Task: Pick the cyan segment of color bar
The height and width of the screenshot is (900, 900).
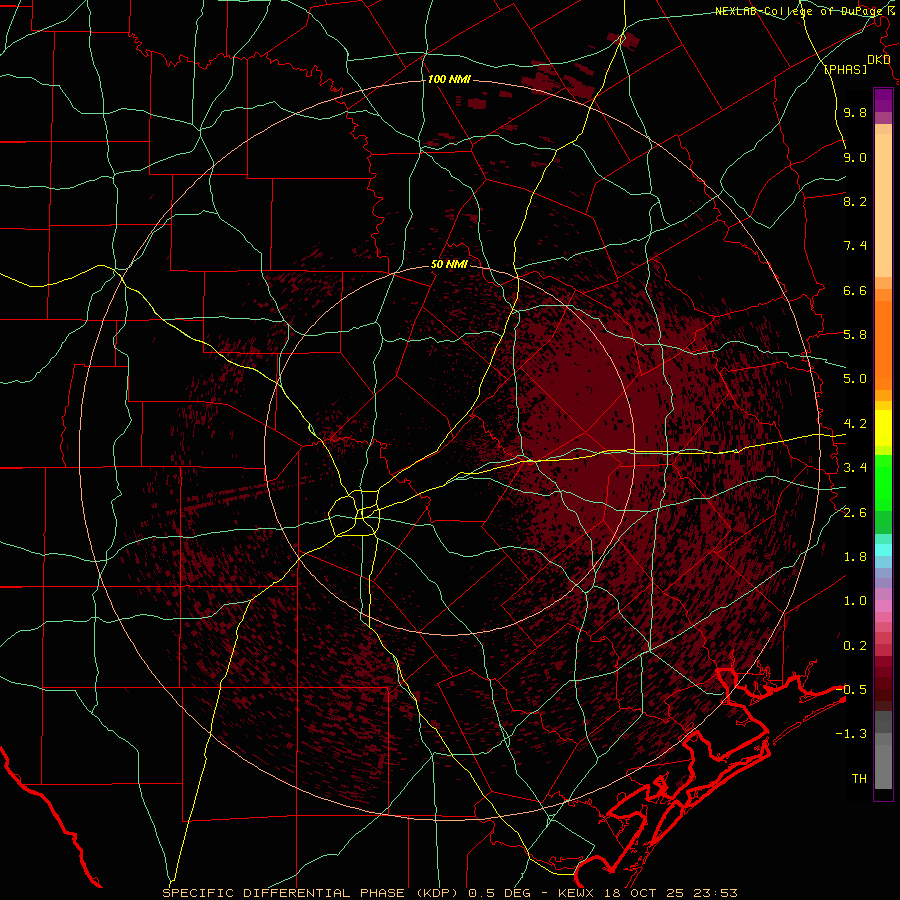Action: coord(883,550)
